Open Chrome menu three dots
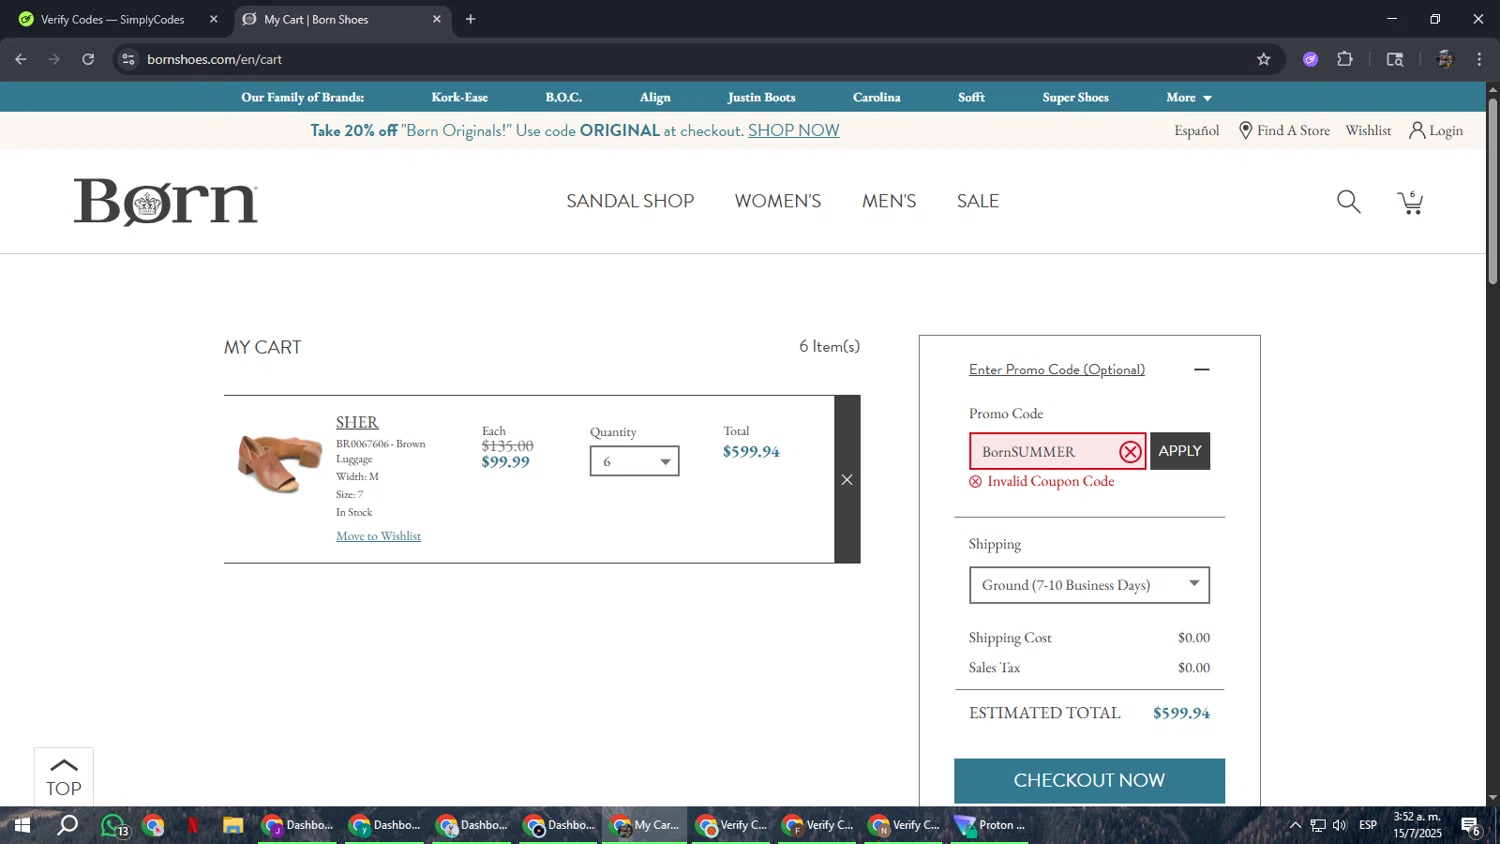 click(x=1479, y=59)
